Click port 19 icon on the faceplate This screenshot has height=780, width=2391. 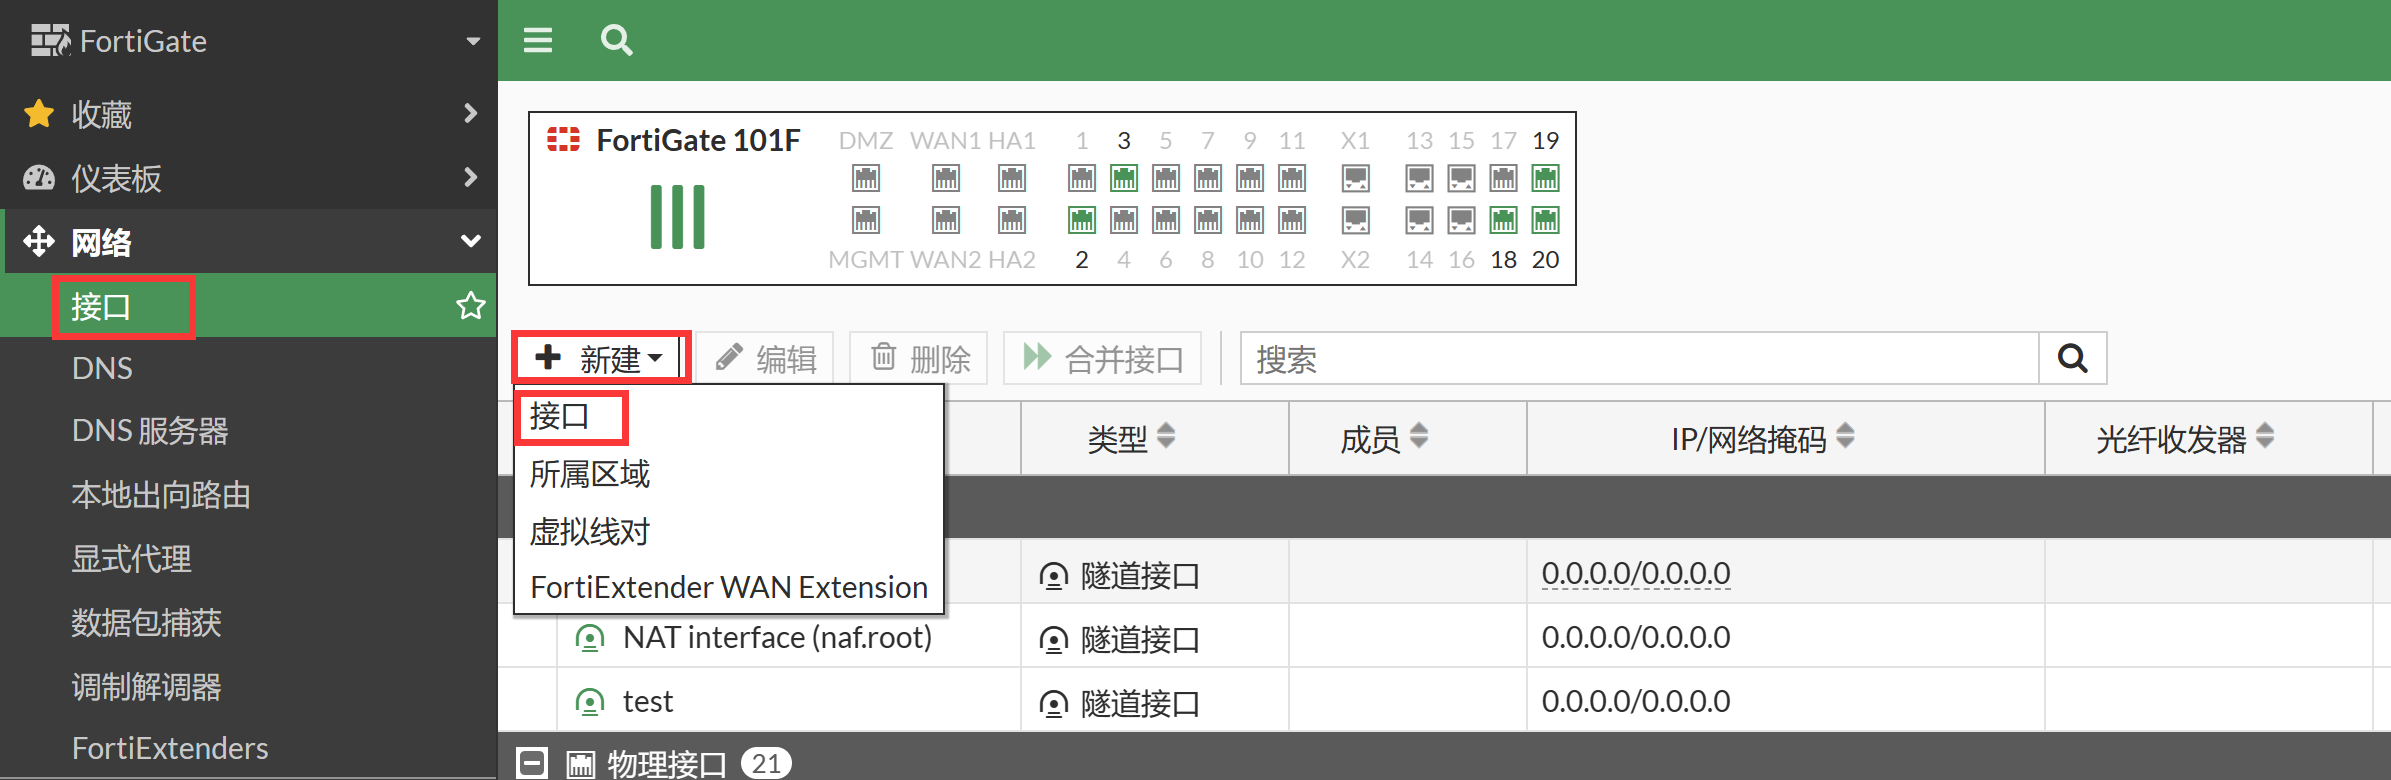coord(1545,179)
